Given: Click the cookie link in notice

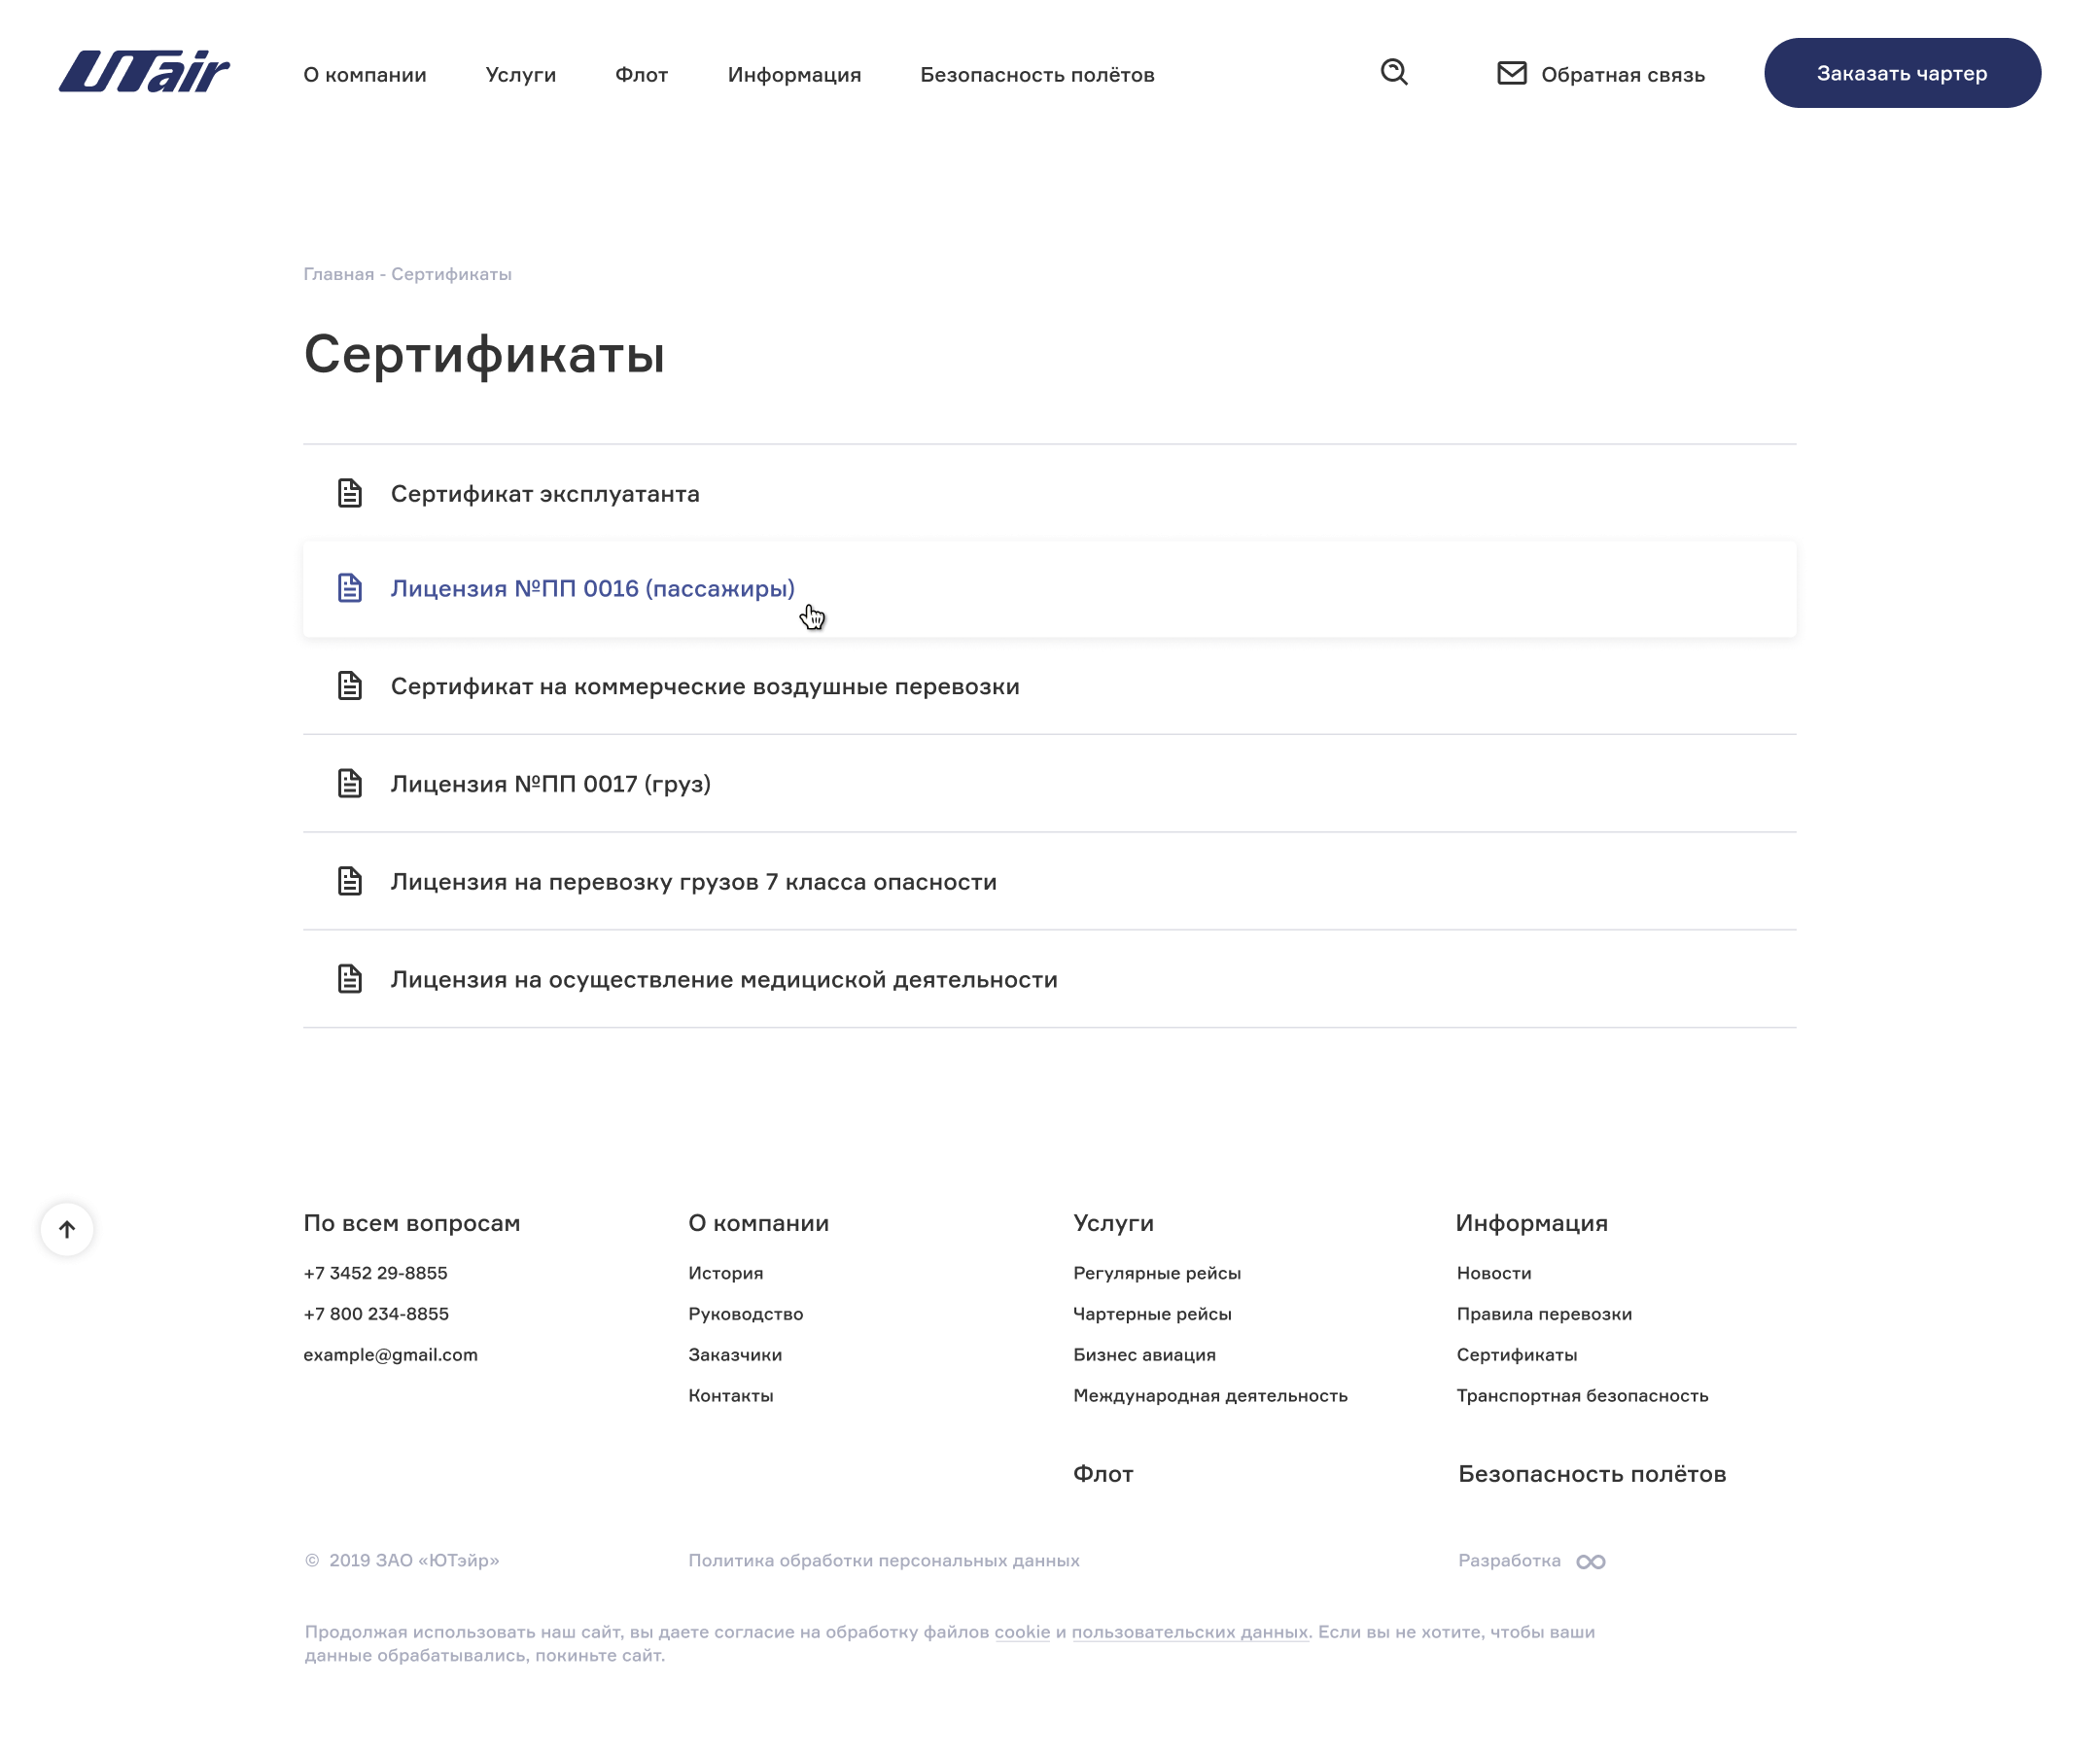Looking at the screenshot, I should click(1021, 1632).
